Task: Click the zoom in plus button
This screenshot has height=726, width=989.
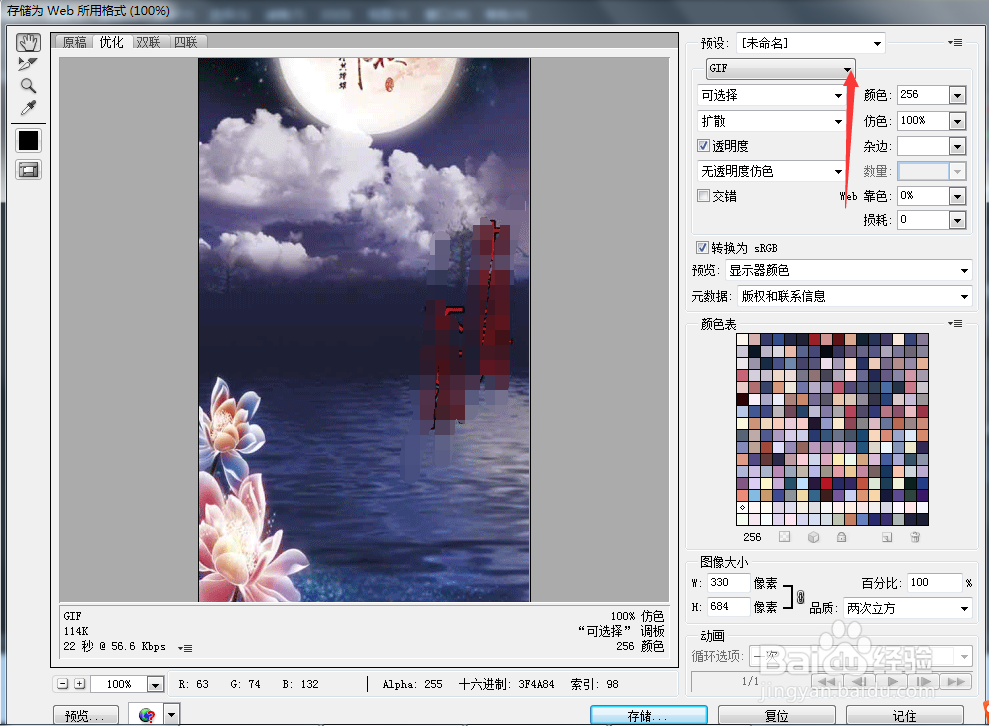Action: (79, 684)
